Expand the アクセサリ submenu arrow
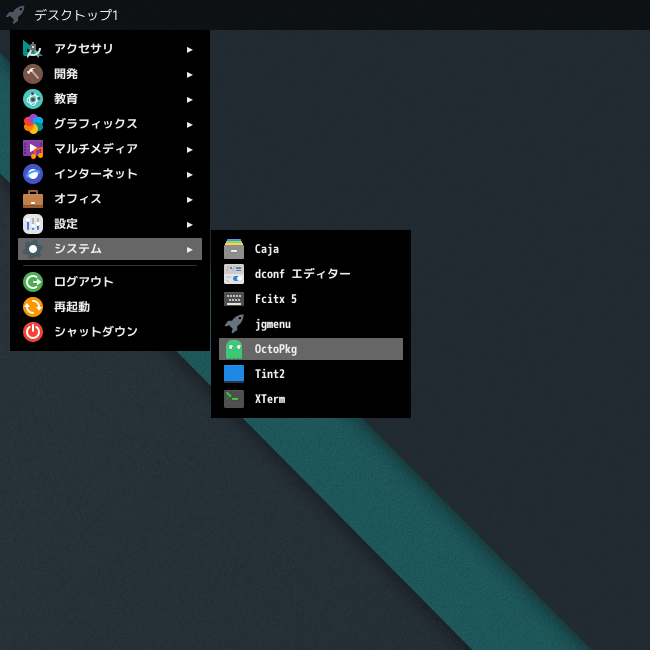The image size is (650, 650). 189,50
